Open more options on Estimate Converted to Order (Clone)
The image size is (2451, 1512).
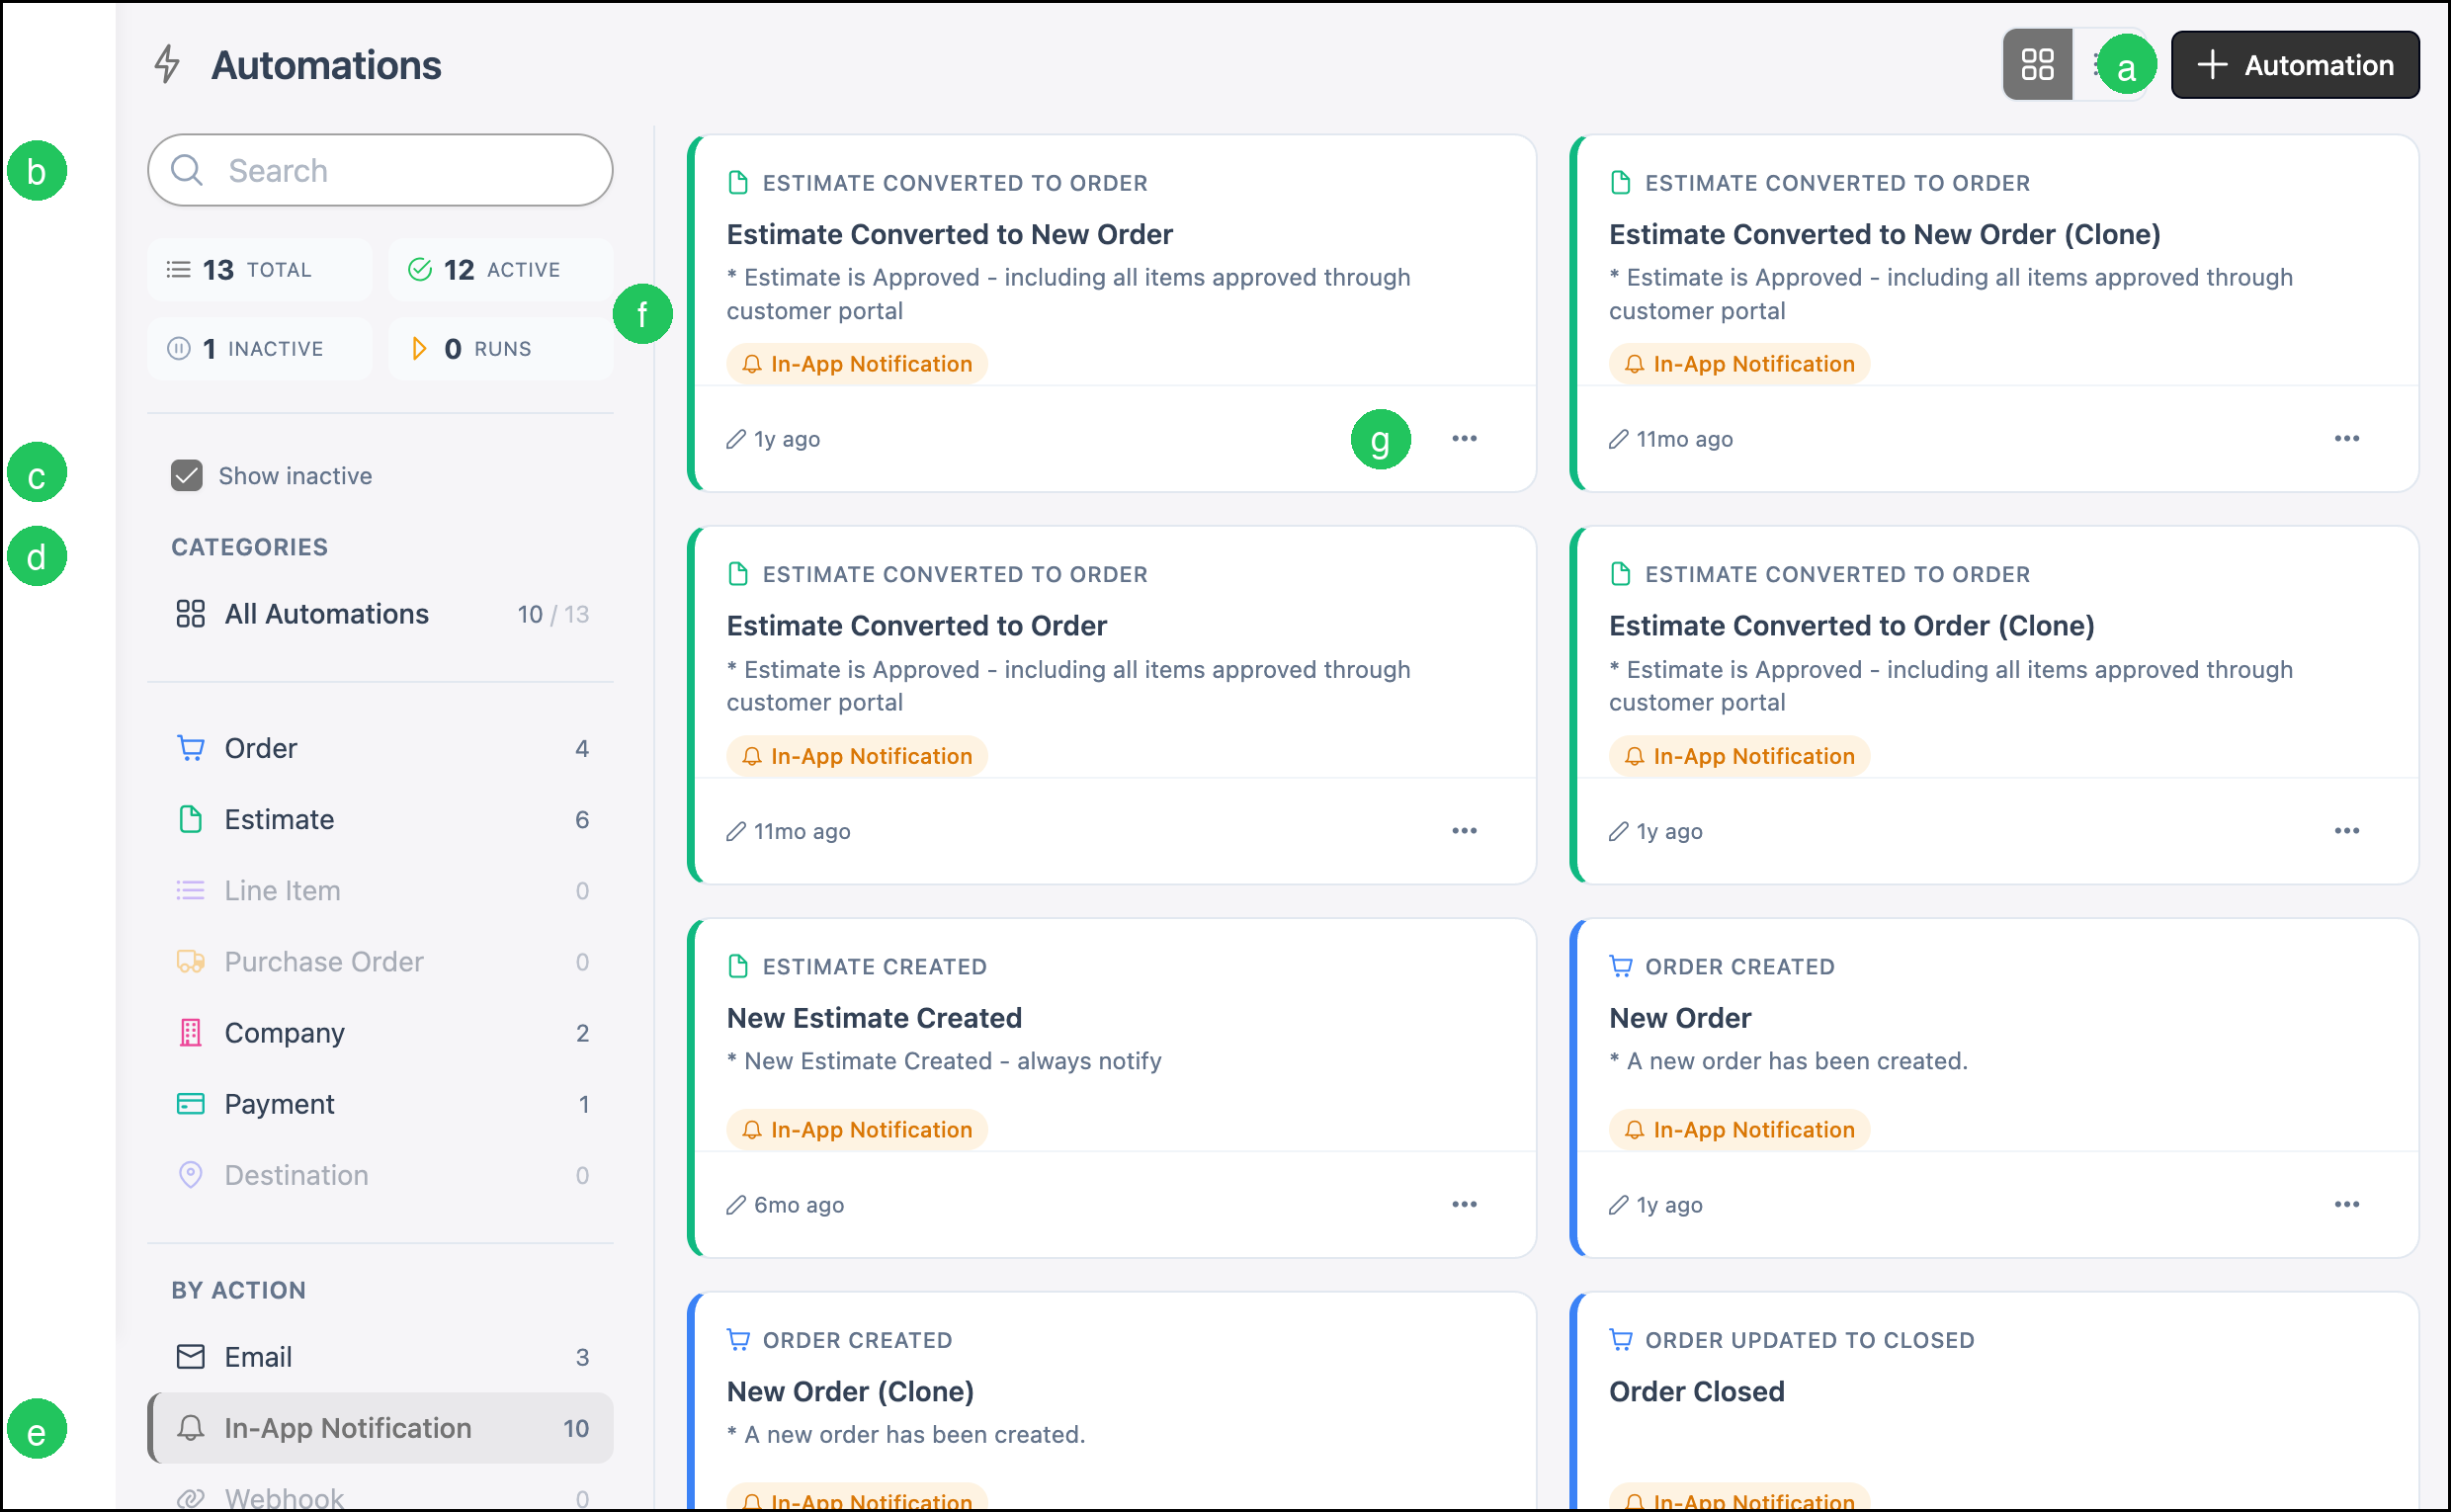(2346, 830)
